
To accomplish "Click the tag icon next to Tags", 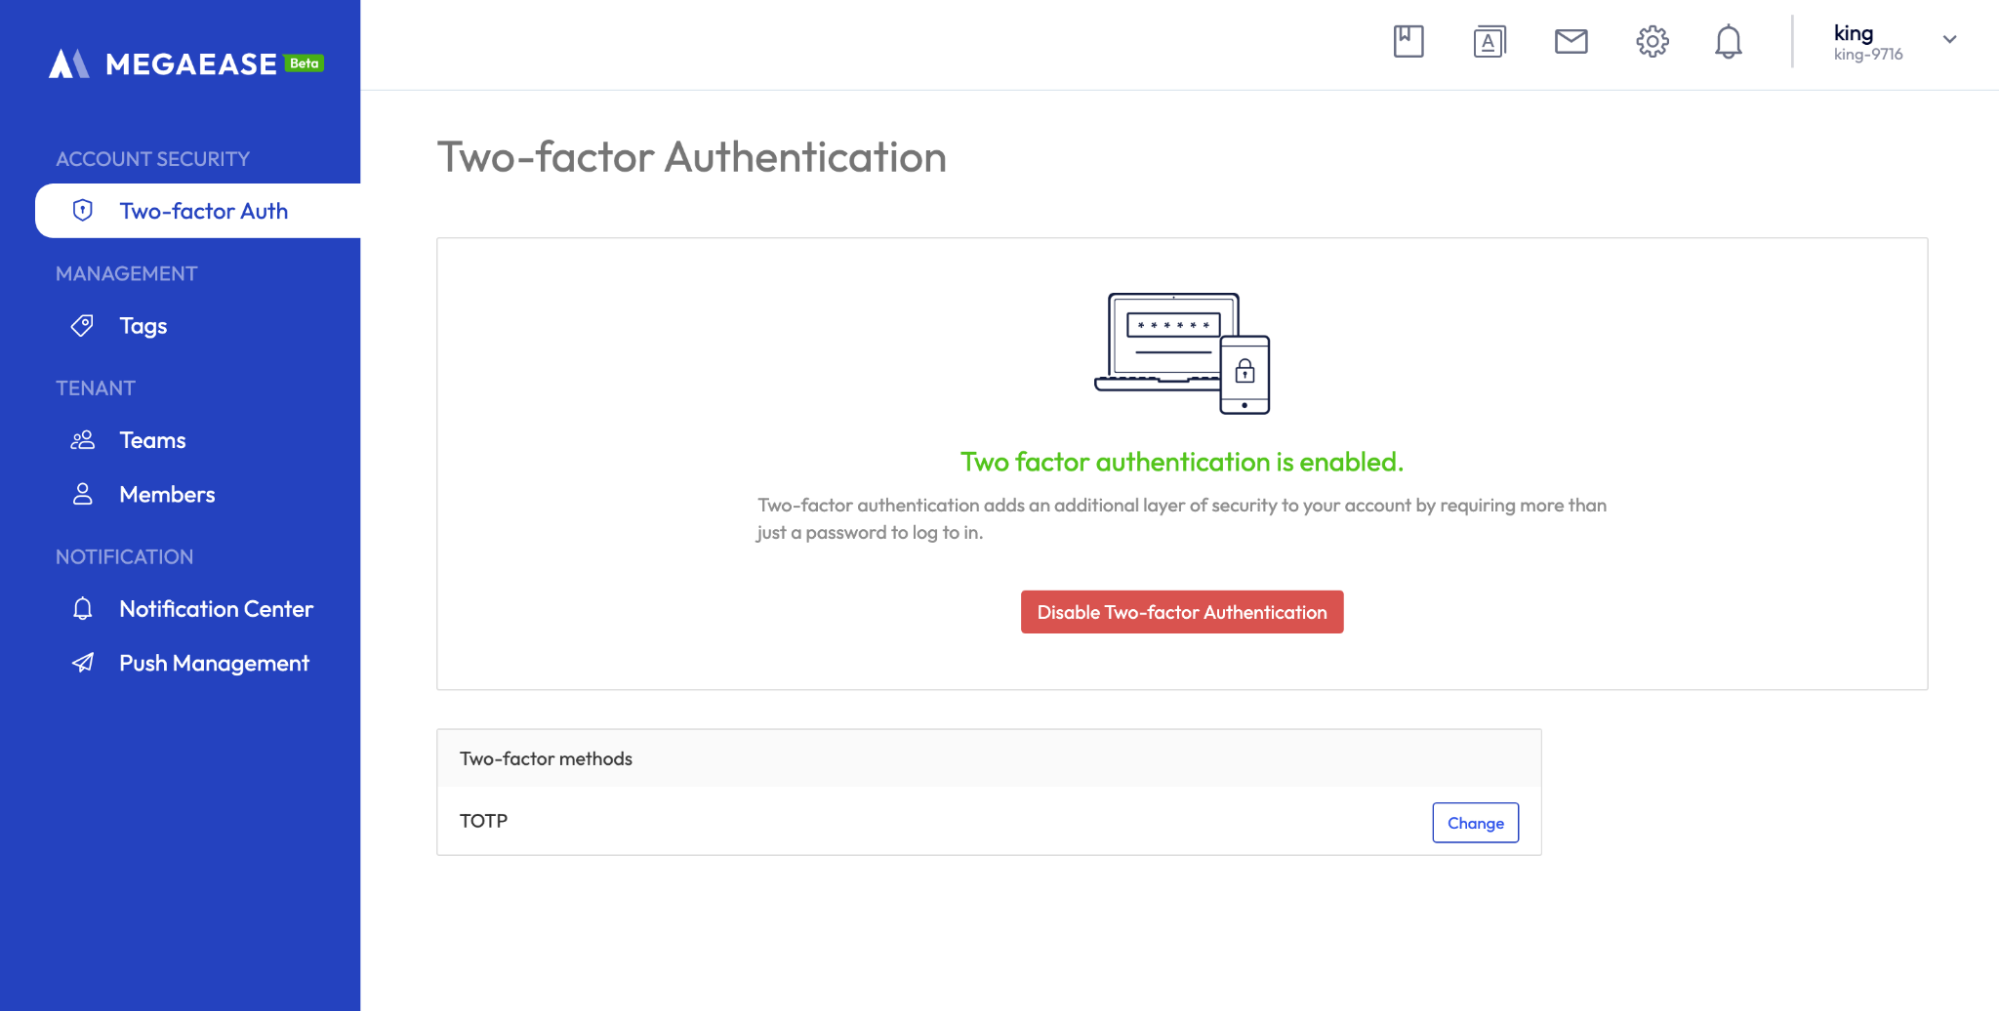I will coord(83,326).
